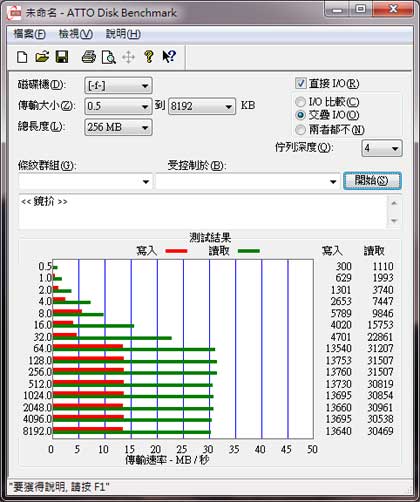Click the red 寫入 legend swatch
The image size is (420, 502).
coord(176,251)
